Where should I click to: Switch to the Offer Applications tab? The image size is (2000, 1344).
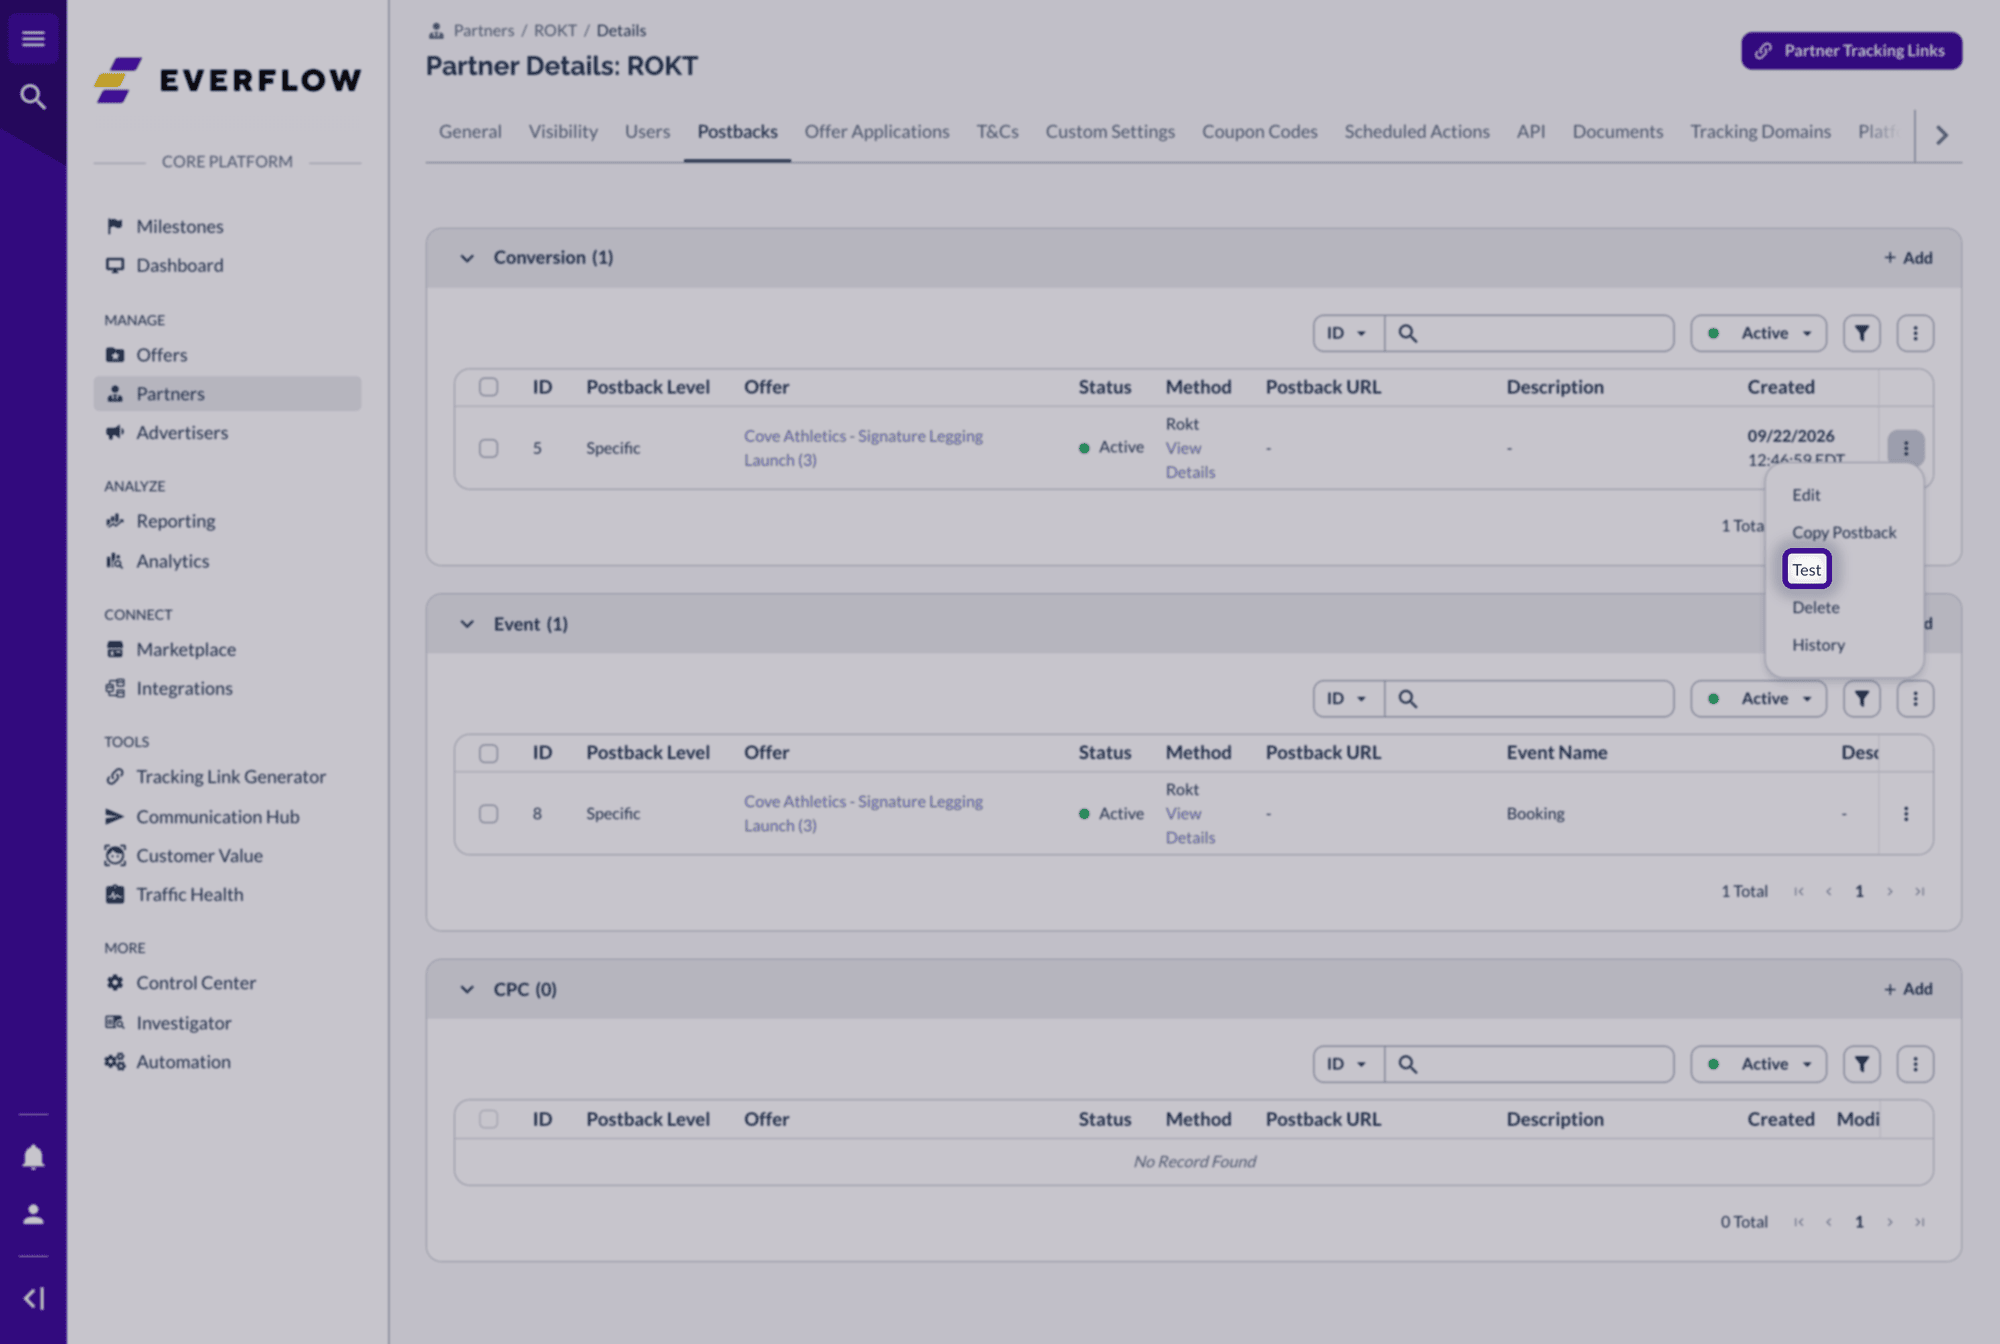(x=877, y=132)
